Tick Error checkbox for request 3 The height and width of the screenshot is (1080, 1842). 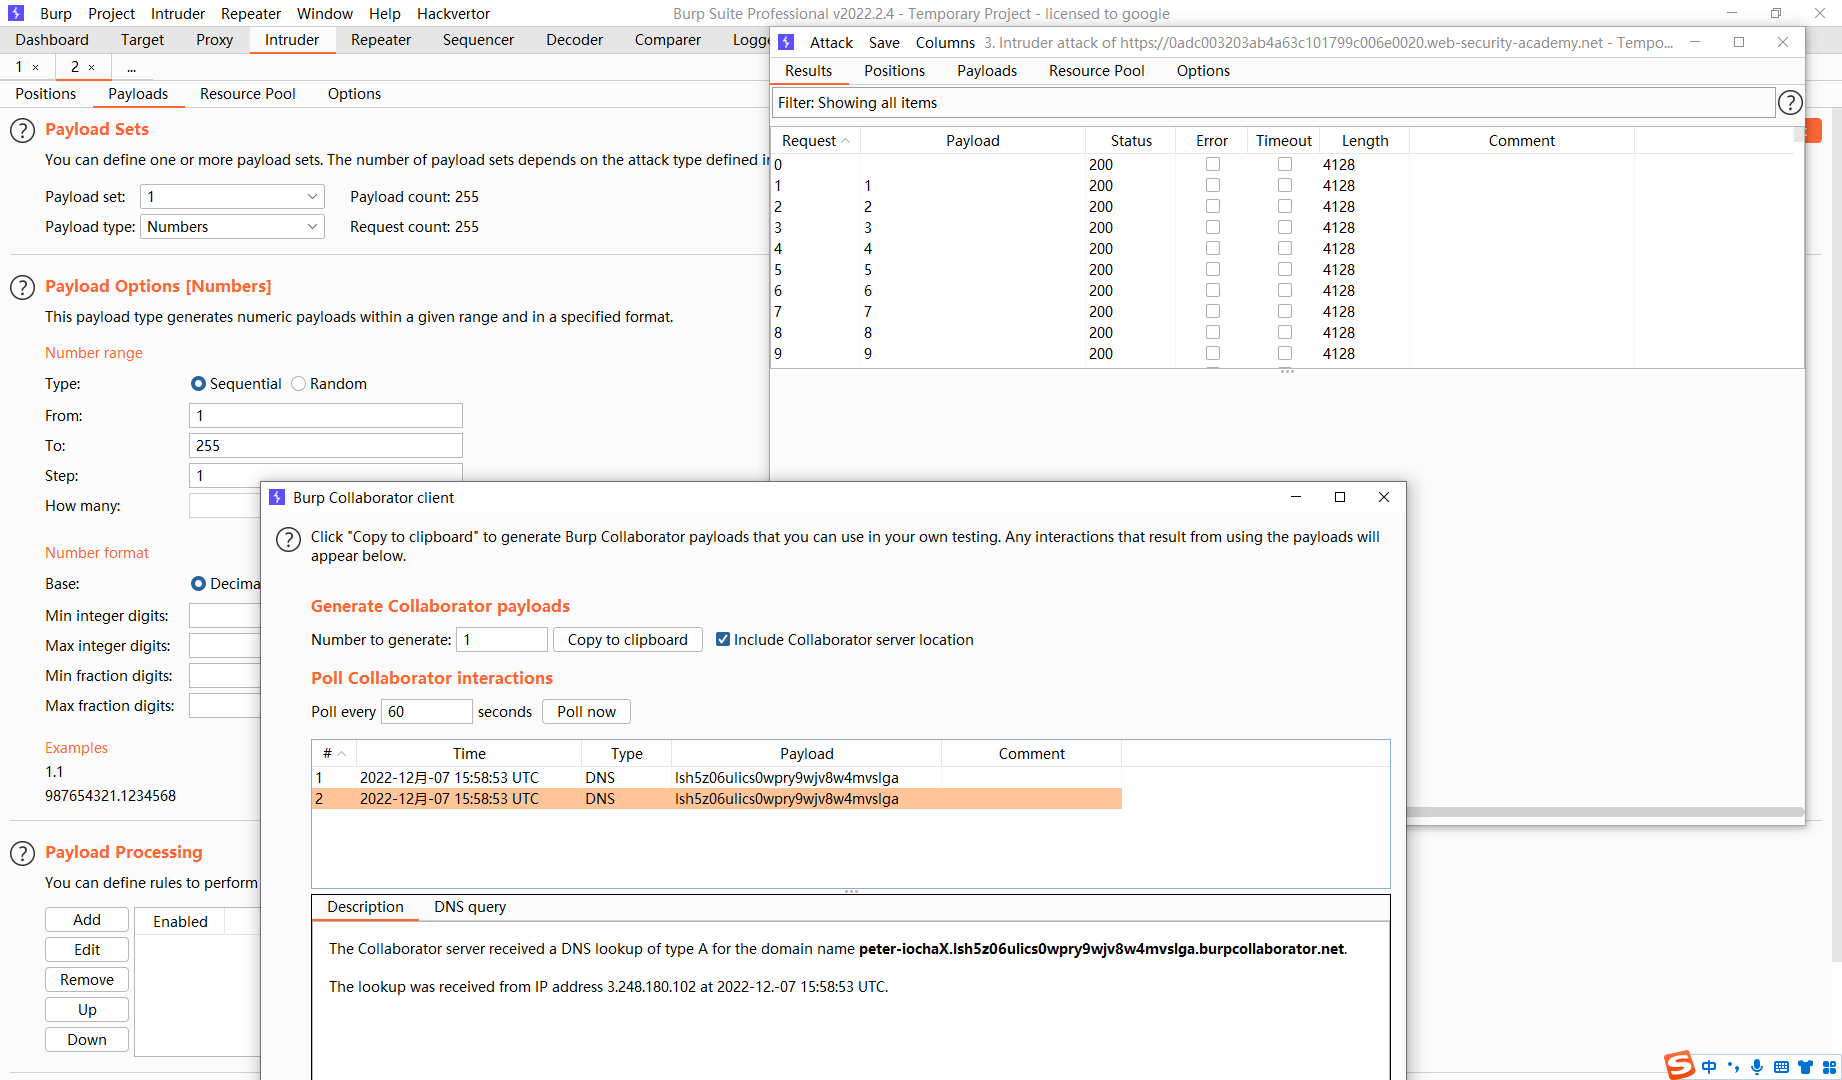coord(1213,227)
